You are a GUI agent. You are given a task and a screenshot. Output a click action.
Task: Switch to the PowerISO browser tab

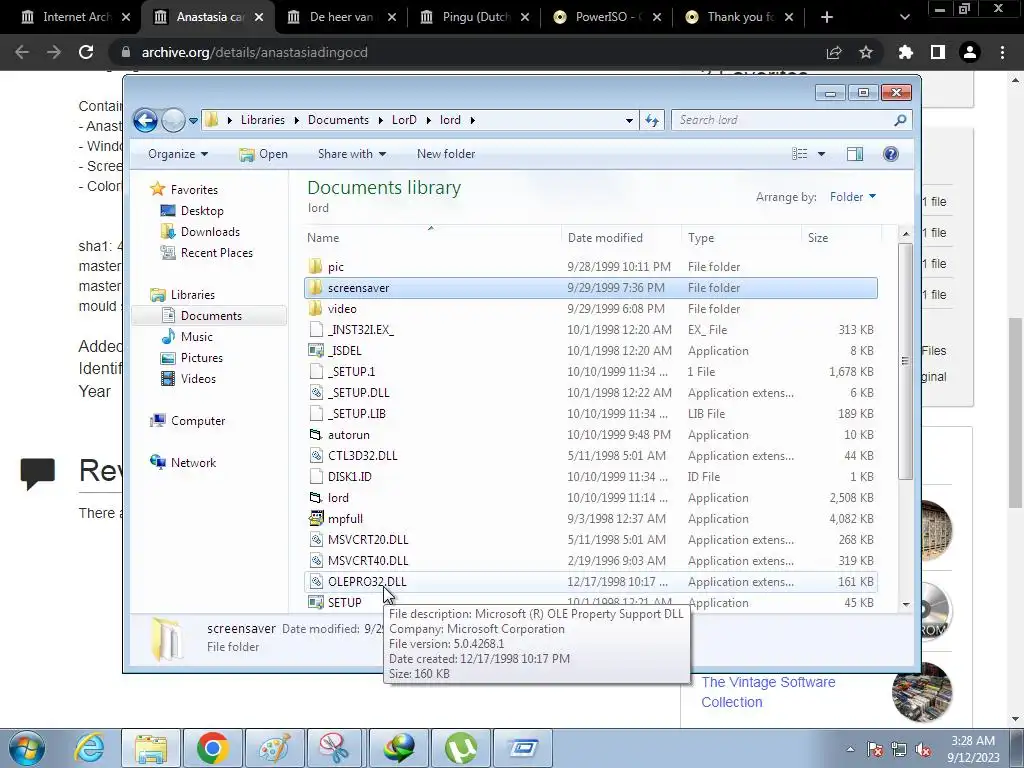pyautogui.click(x=607, y=17)
